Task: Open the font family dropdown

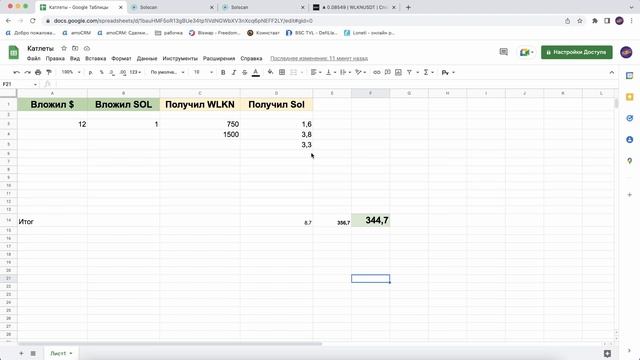Action: [x=167, y=72]
